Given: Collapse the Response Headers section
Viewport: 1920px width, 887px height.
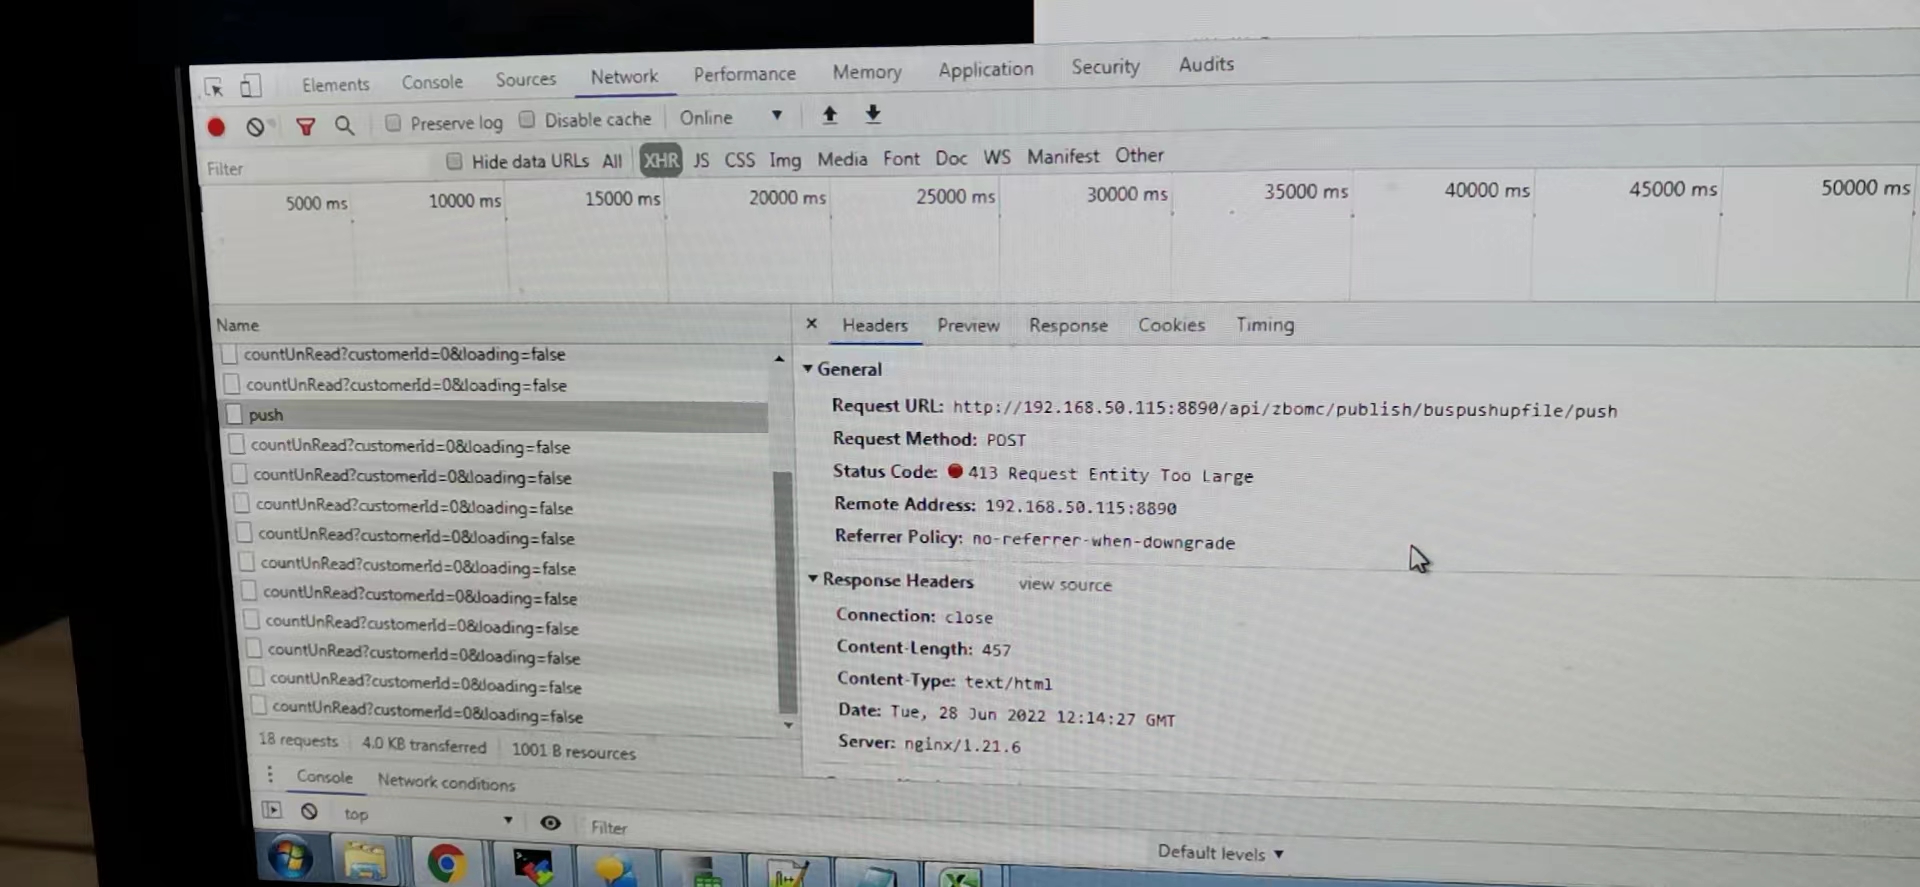Looking at the screenshot, I should pyautogui.click(x=813, y=579).
